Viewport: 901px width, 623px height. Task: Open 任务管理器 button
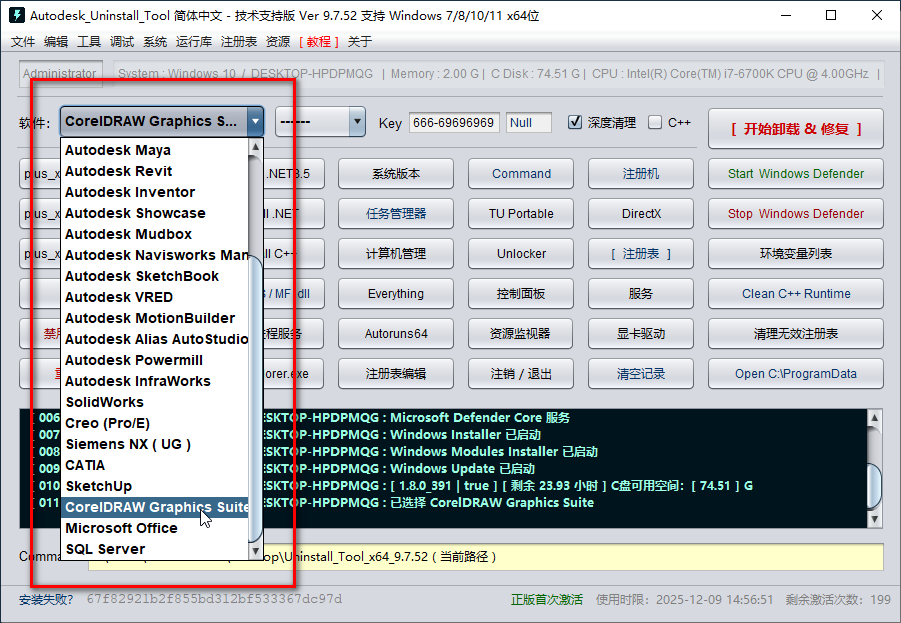tap(396, 214)
